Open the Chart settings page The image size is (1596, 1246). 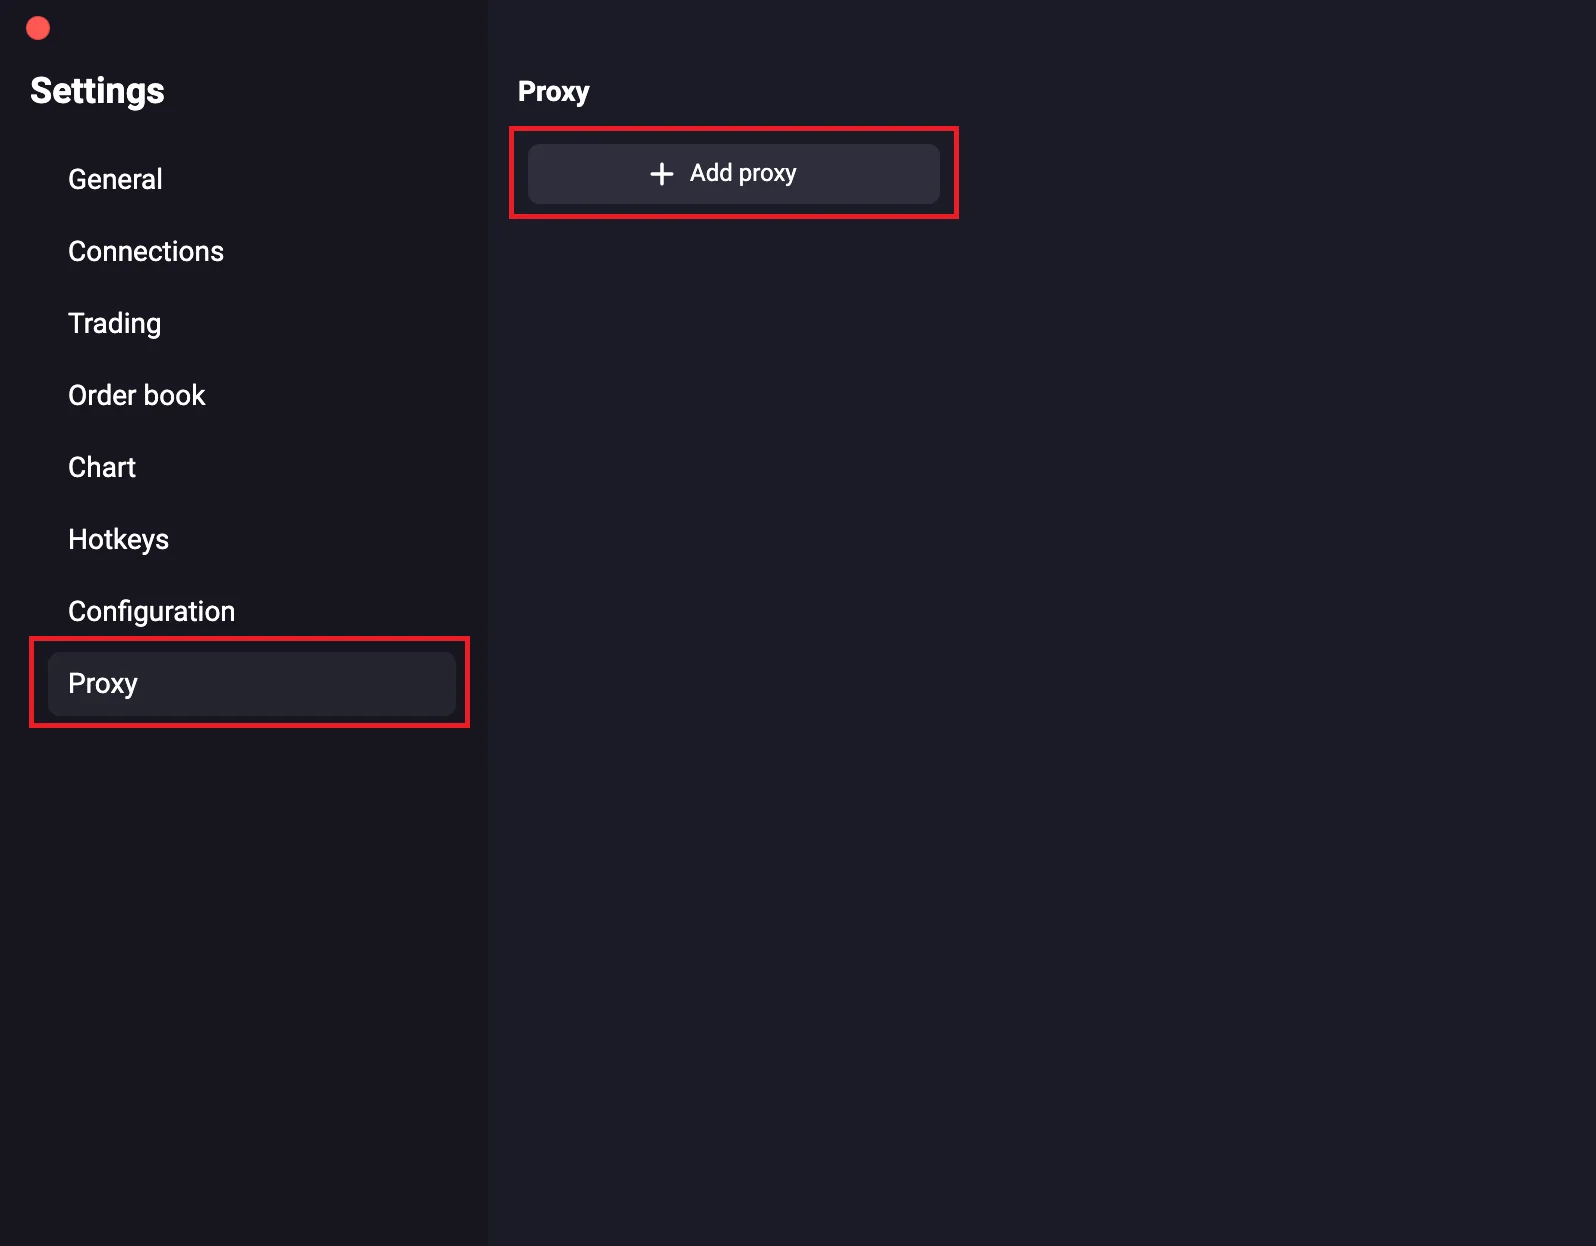(x=102, y=468)
